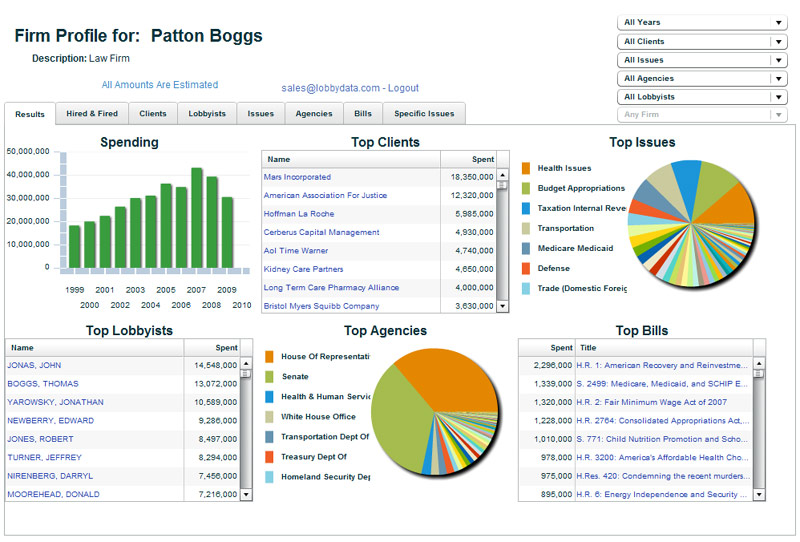Open Cerberus Capital Management link

(x=321, y=232)
